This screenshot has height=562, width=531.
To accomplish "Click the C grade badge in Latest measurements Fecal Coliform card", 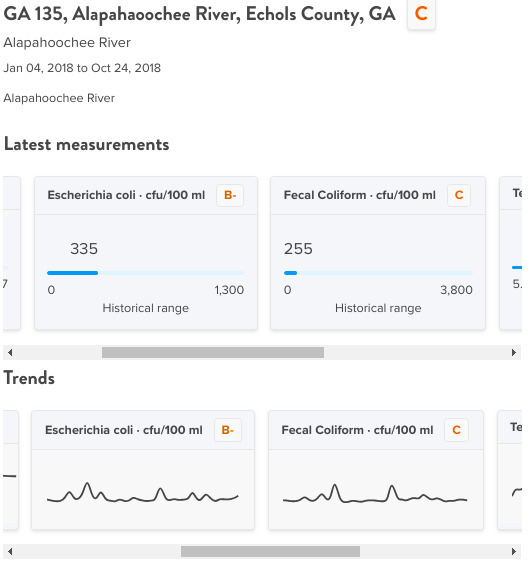I will (459, 195).
